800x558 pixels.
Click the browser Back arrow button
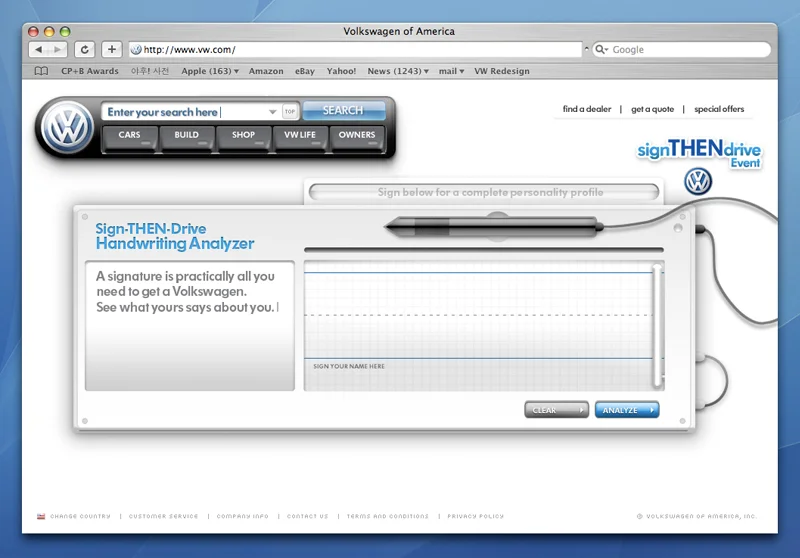(38, 49)
